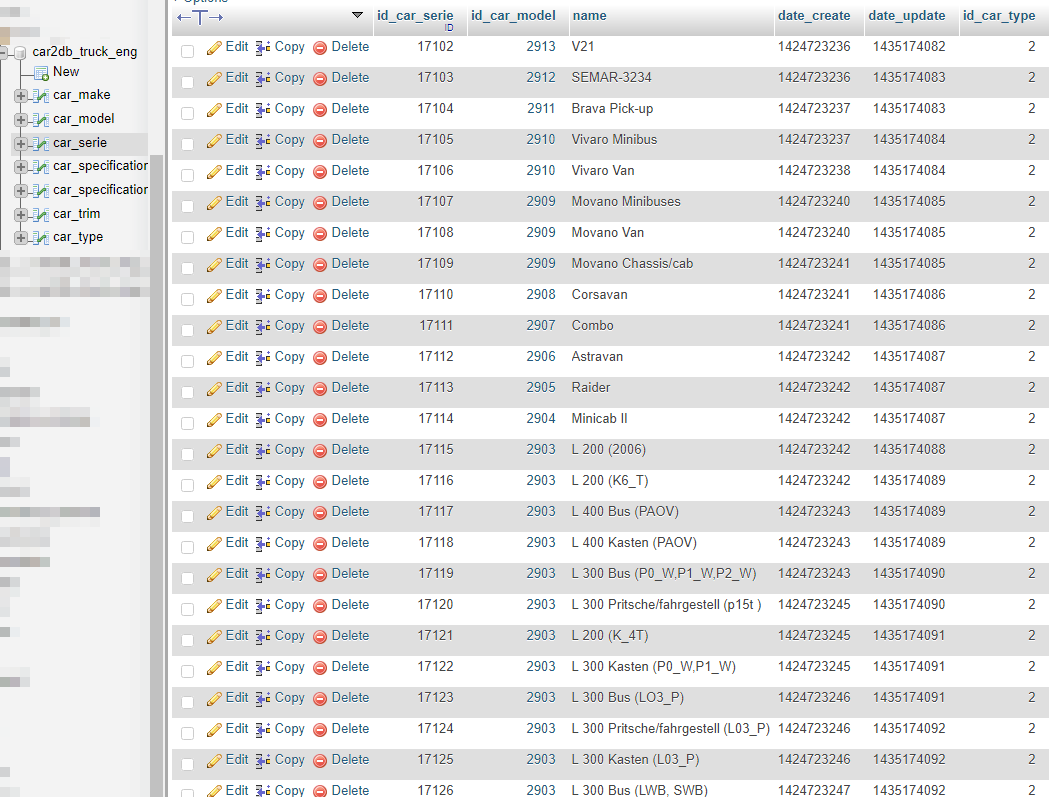This screenshot has width=1051, height=797.
Task: Click the car2db_truck_eng database icon
Action: click(x=20, y=52)
